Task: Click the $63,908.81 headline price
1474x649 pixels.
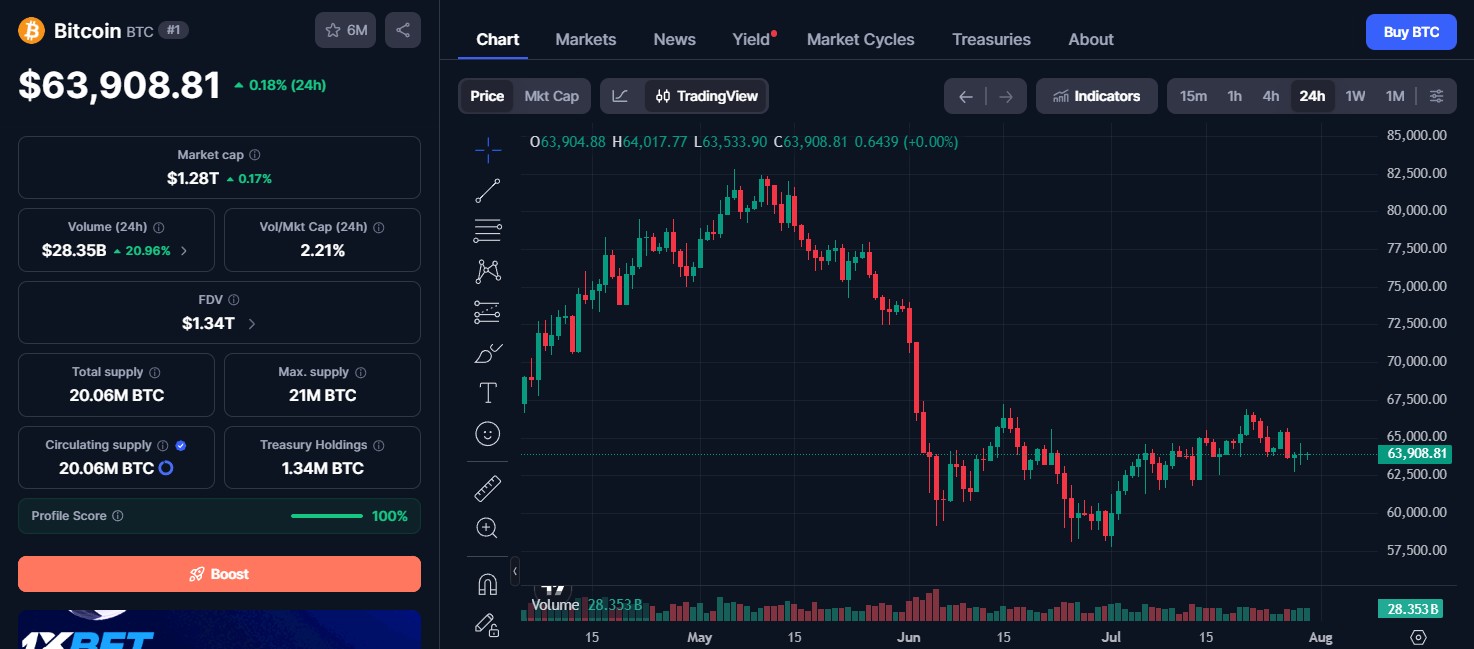Action: [x=119, y=85]
